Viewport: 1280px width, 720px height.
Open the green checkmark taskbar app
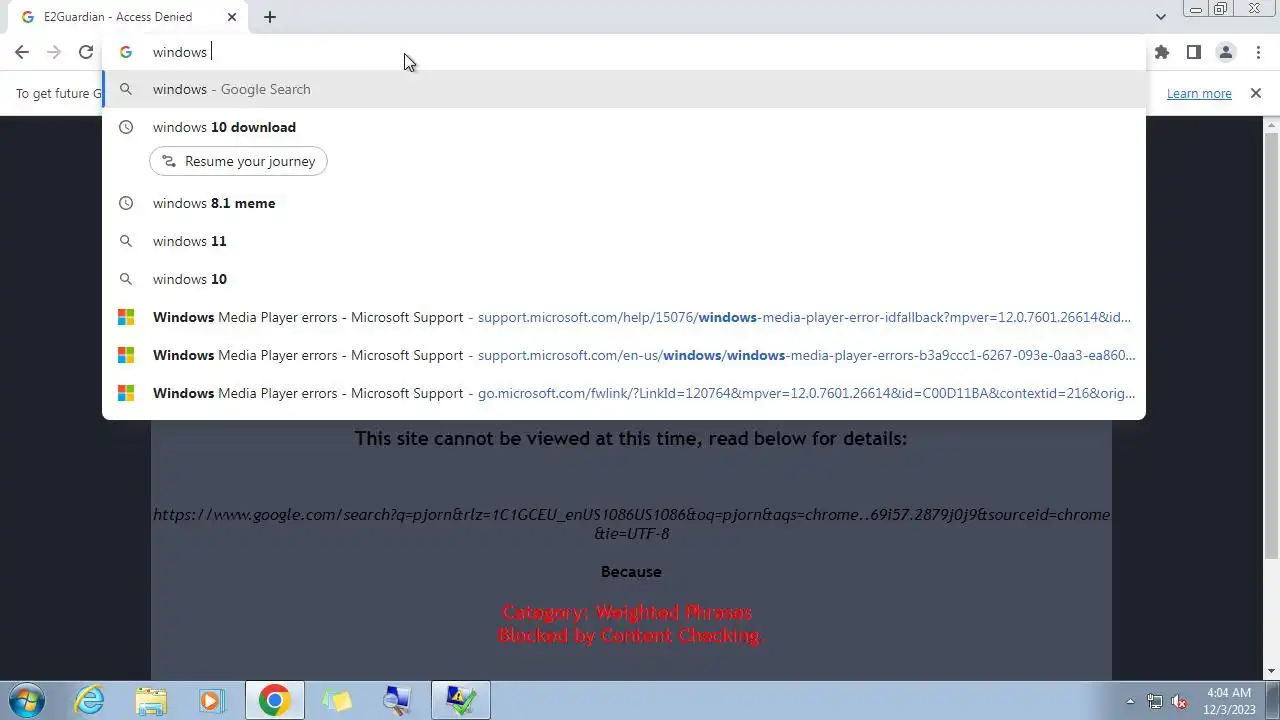460,700
